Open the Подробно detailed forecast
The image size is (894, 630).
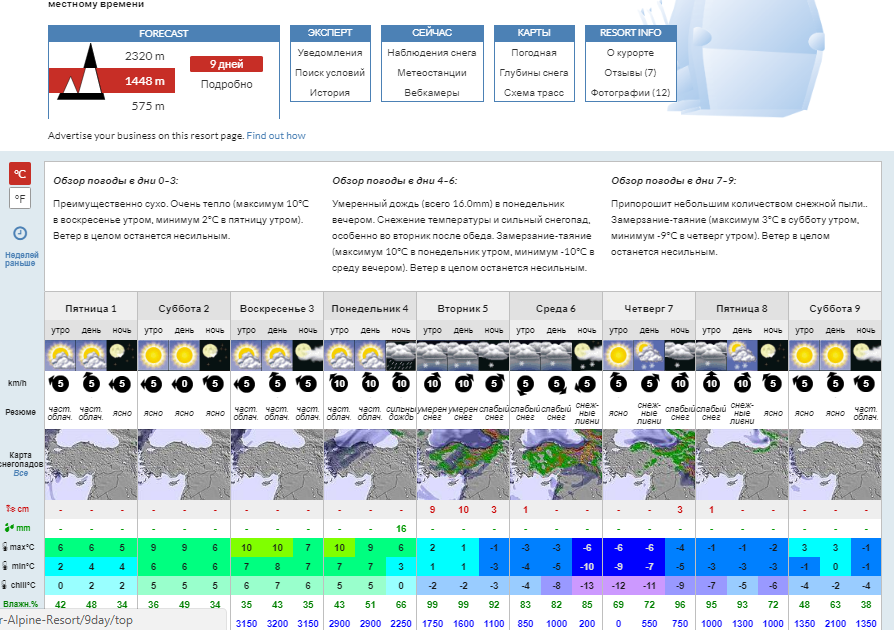[226, 84]
